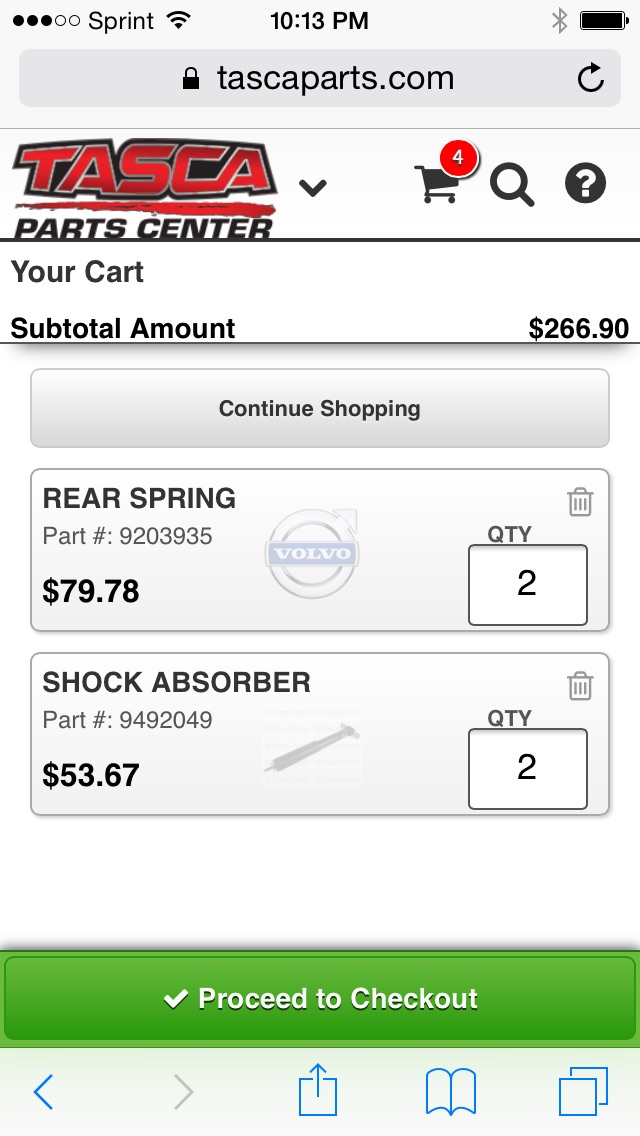640x1136 pixels.
Task: Remove Shock Absorber with trash icon
Action: pos(580,686)
